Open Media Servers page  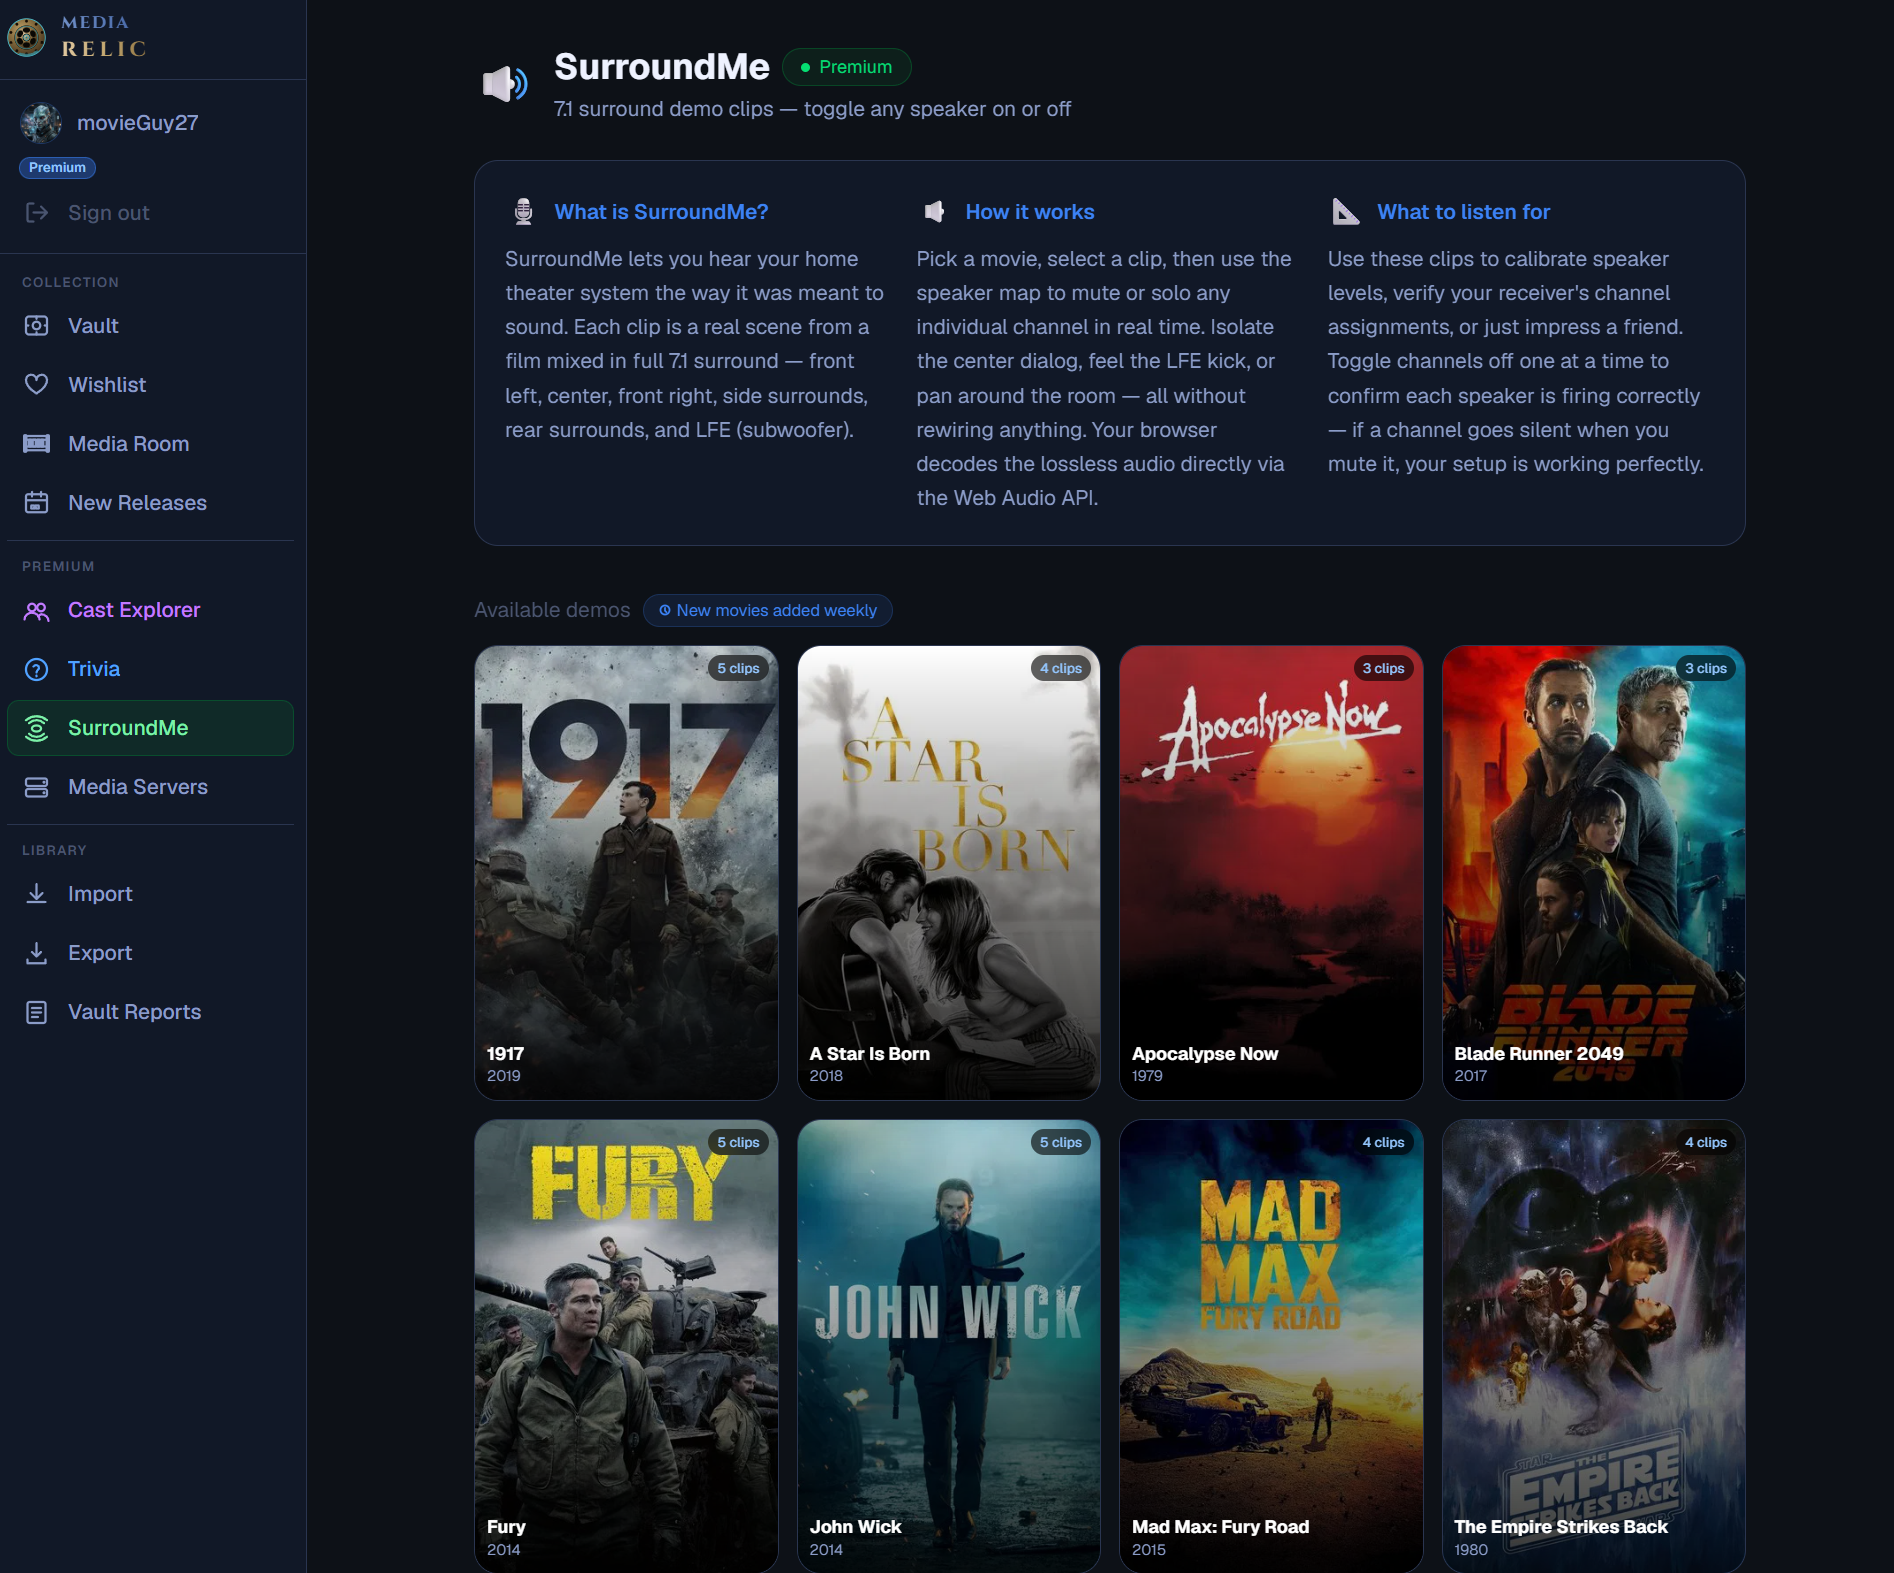pos(150,787)
